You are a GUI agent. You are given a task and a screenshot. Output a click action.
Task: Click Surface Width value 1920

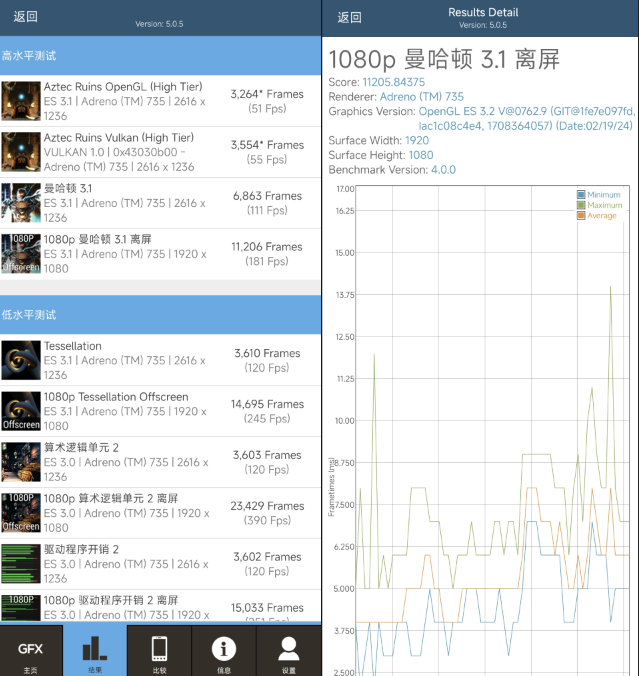pyautogui.click(x=417, y=141)
